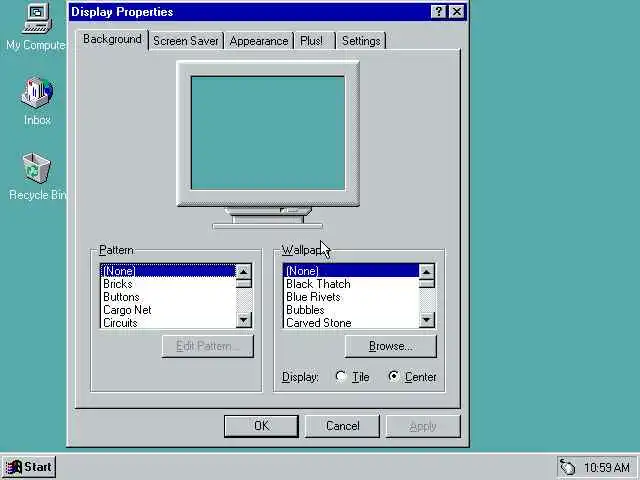640x480 pixels.
Task: Confirm with the OK button
Action: pyautogui.click(x=261, y=426)
